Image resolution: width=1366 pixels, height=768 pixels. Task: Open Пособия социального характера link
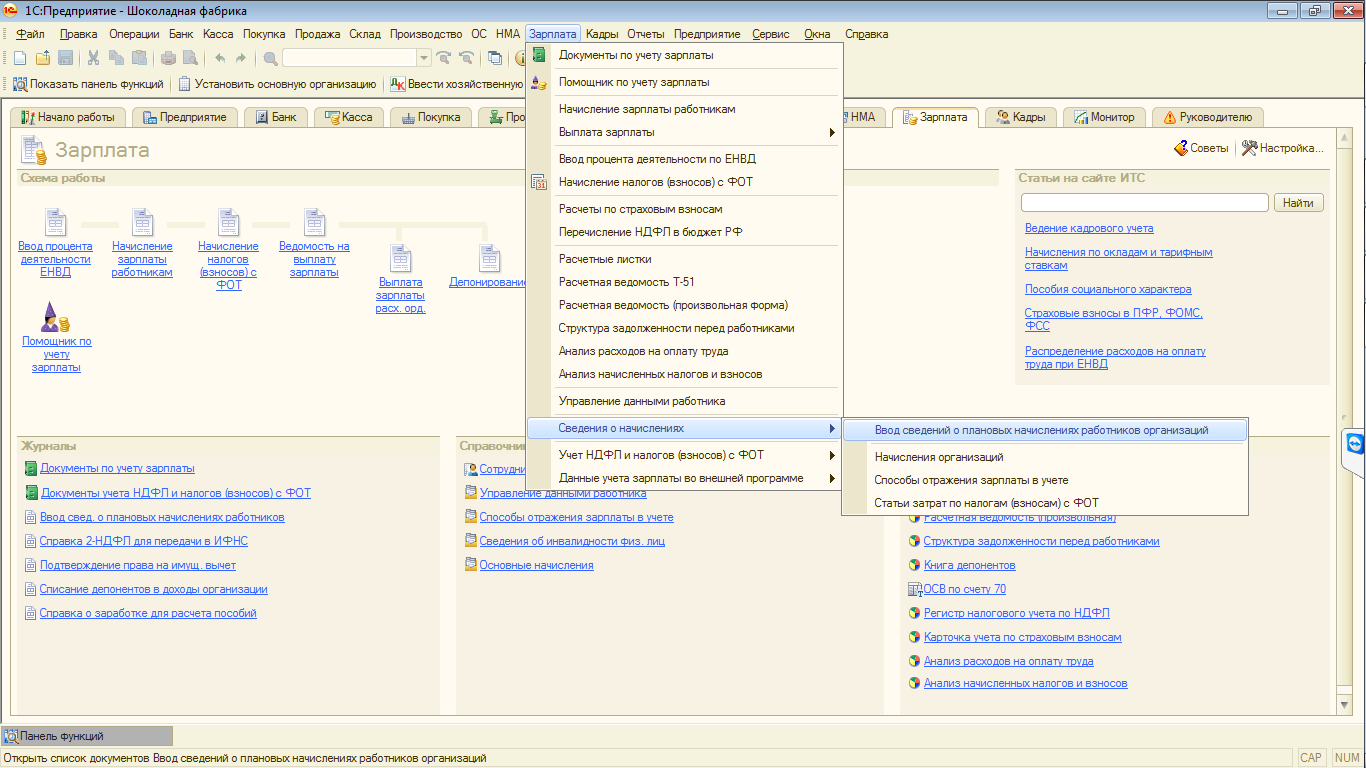click(x=1108, y=289)
